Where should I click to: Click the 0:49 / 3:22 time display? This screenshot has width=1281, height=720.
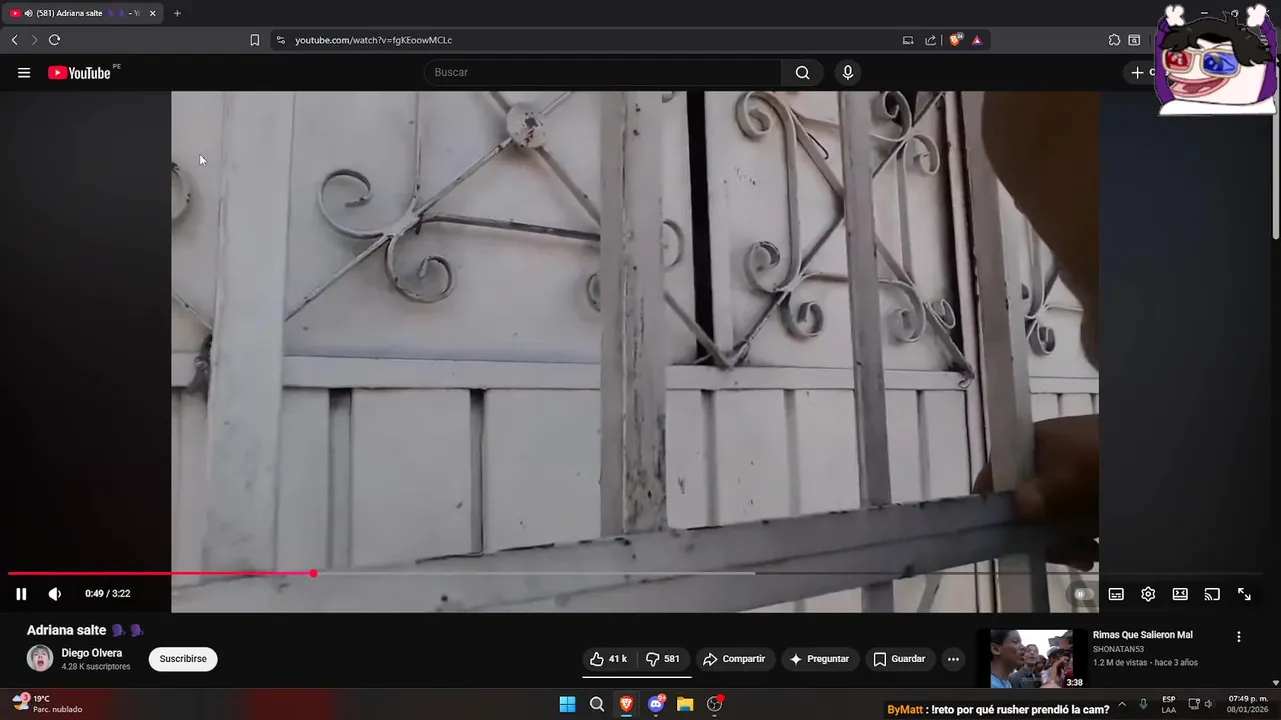point(107,594)
